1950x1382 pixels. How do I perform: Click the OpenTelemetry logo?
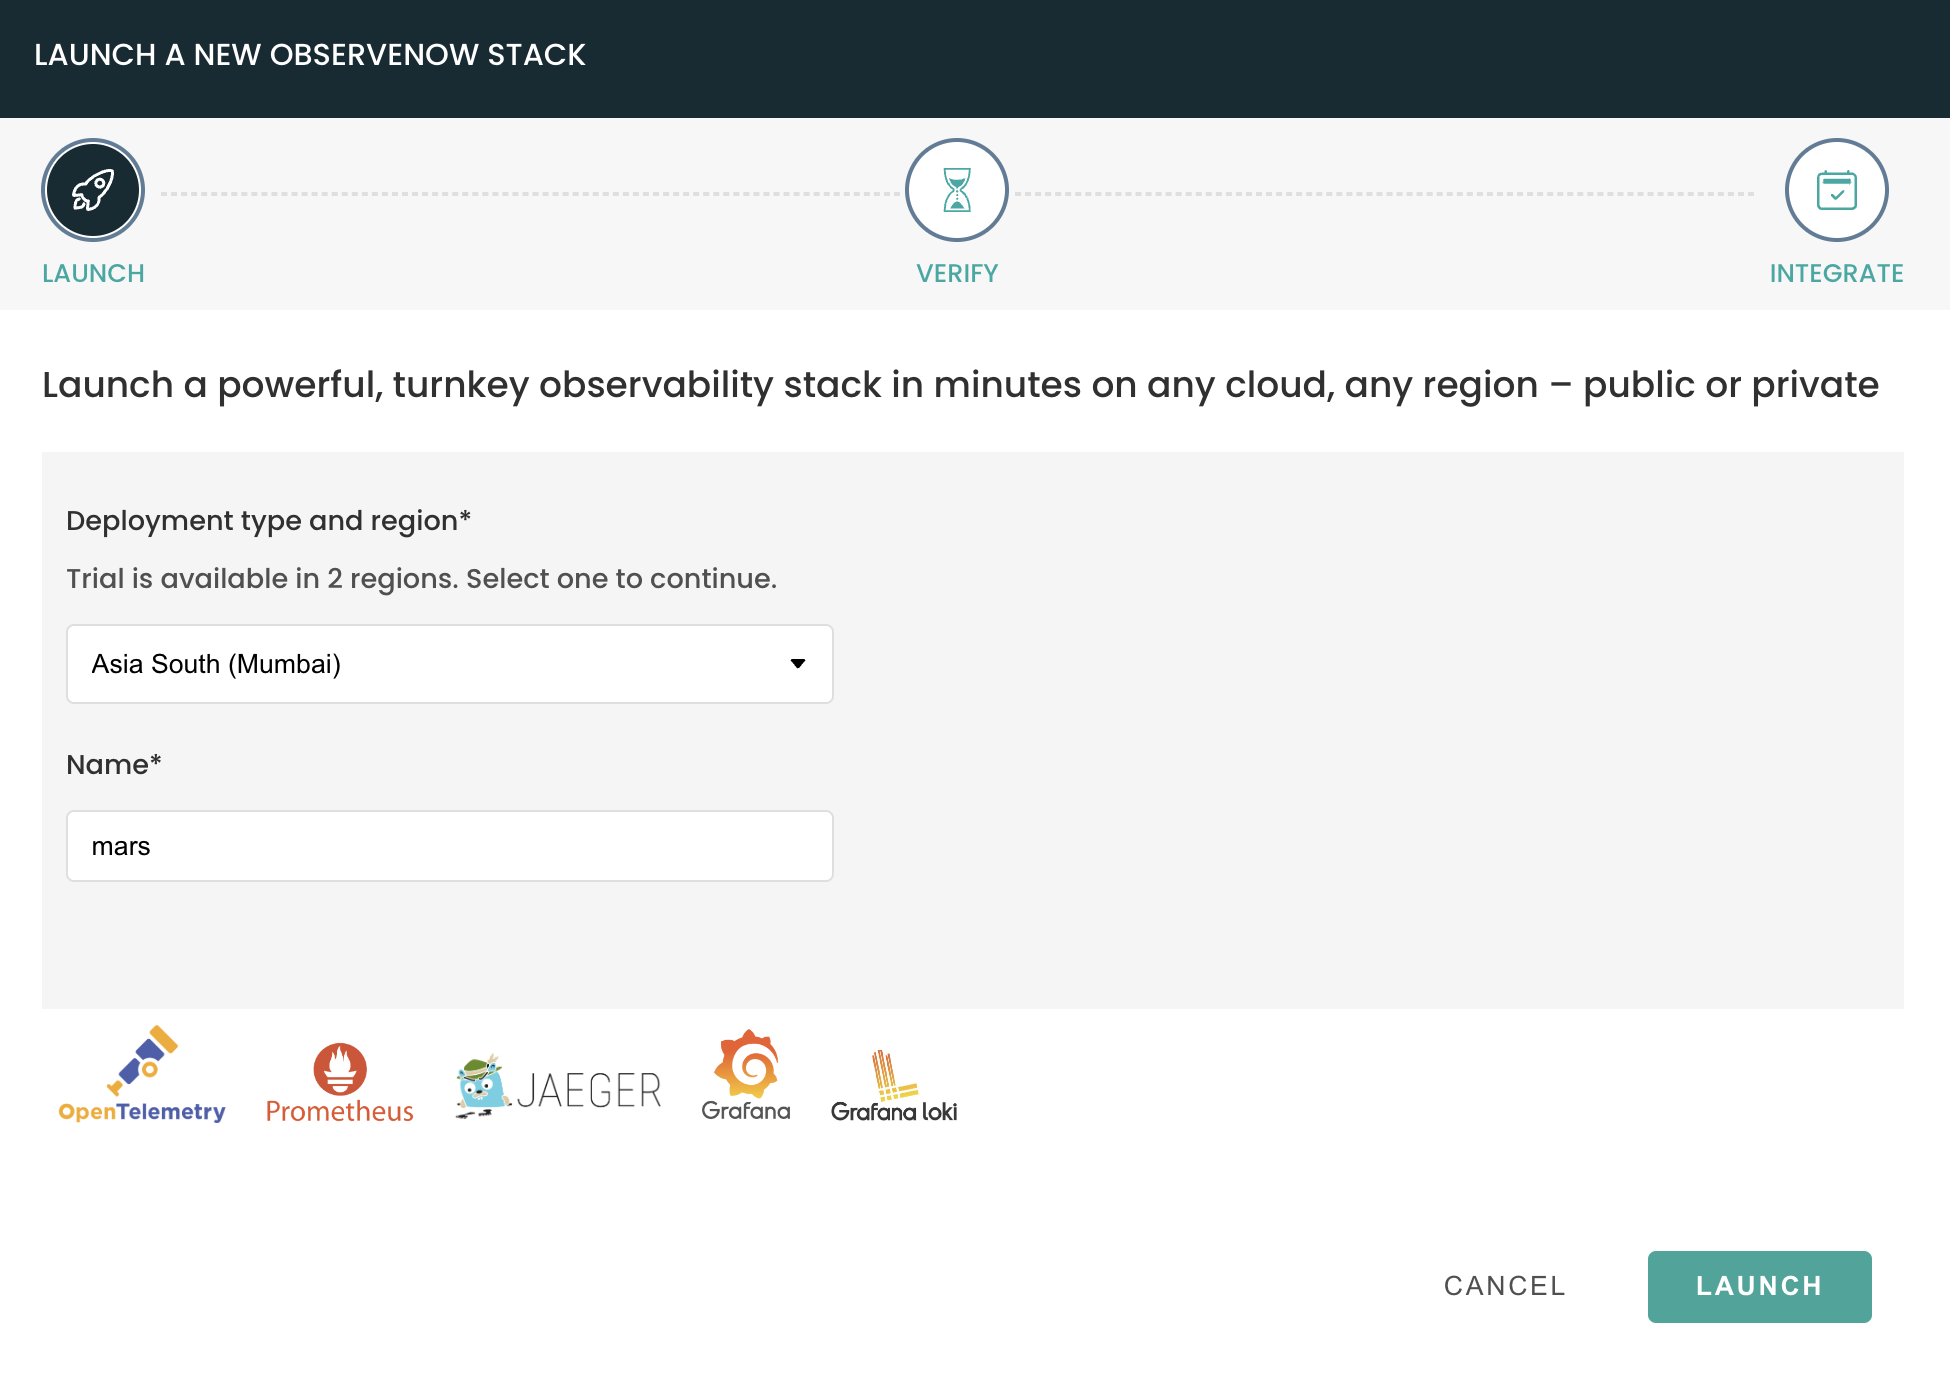click(x=142, y=1075)
